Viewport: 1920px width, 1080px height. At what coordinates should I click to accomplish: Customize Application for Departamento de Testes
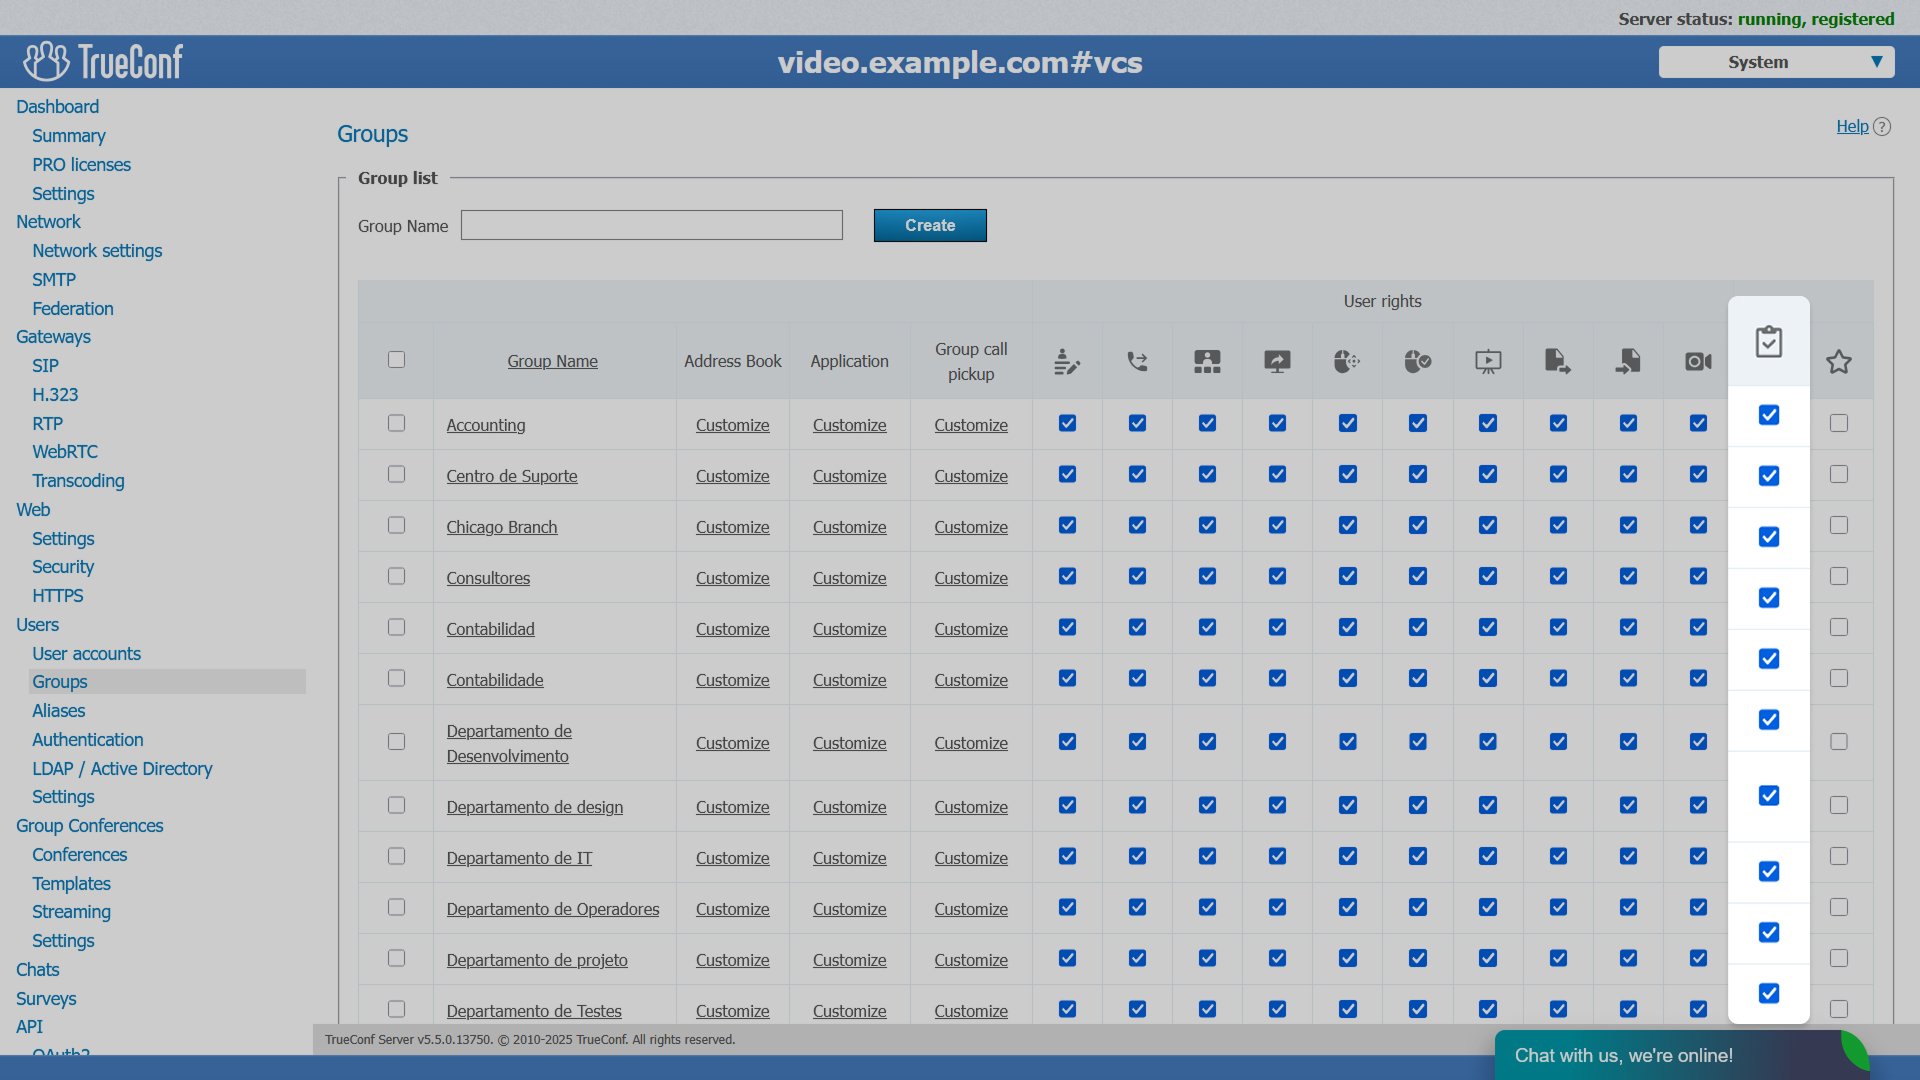[x=849, y=1011]
